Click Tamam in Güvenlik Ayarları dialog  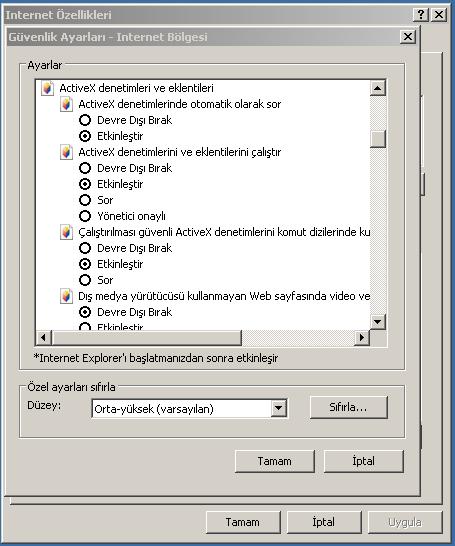(x=275, y=461)
